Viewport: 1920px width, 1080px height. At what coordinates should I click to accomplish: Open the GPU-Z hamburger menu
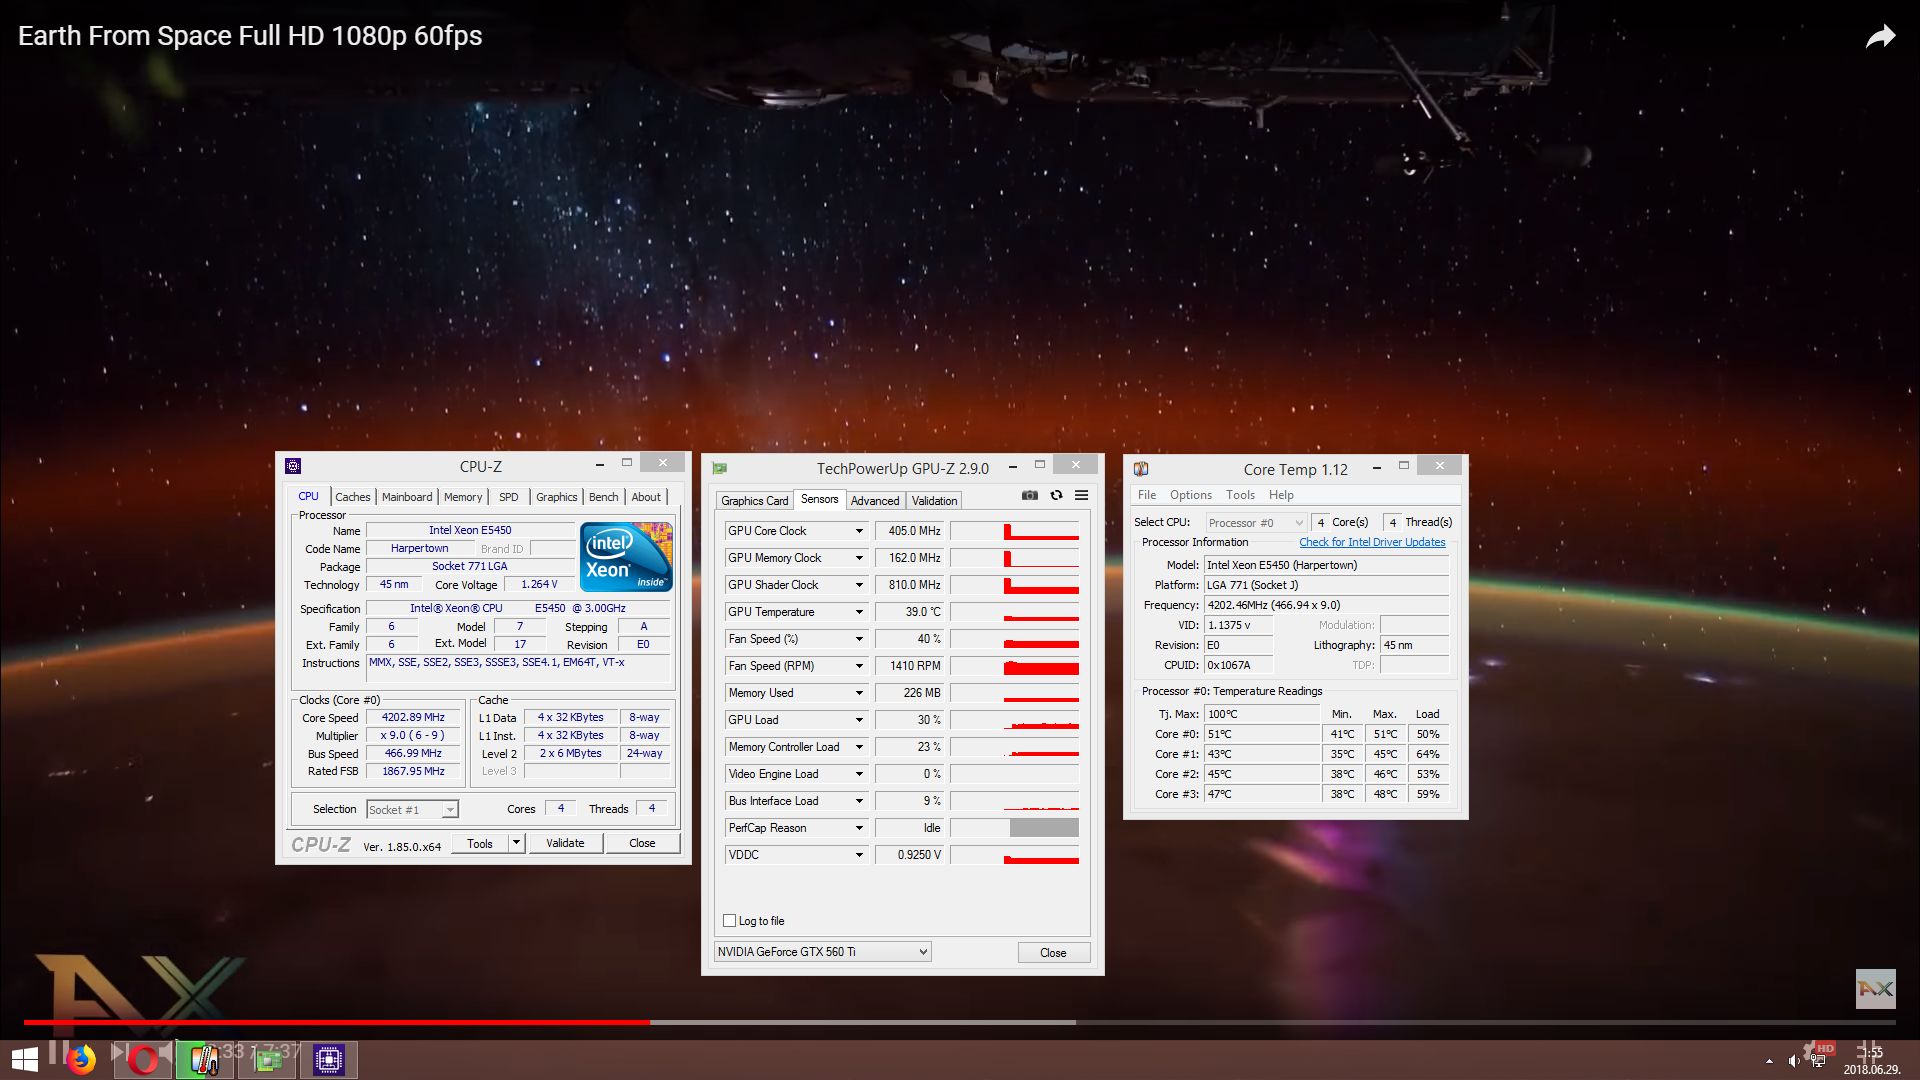point(1081,495)
